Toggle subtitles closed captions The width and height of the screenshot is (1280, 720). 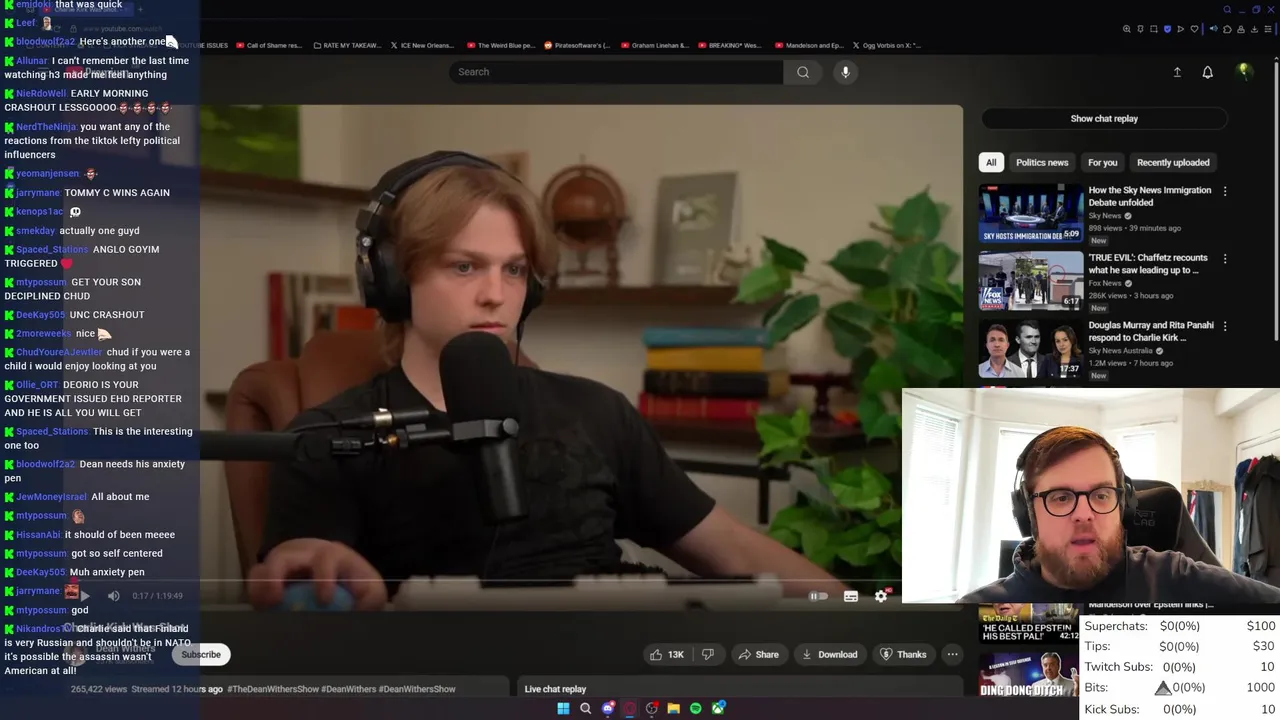[851, 596]
